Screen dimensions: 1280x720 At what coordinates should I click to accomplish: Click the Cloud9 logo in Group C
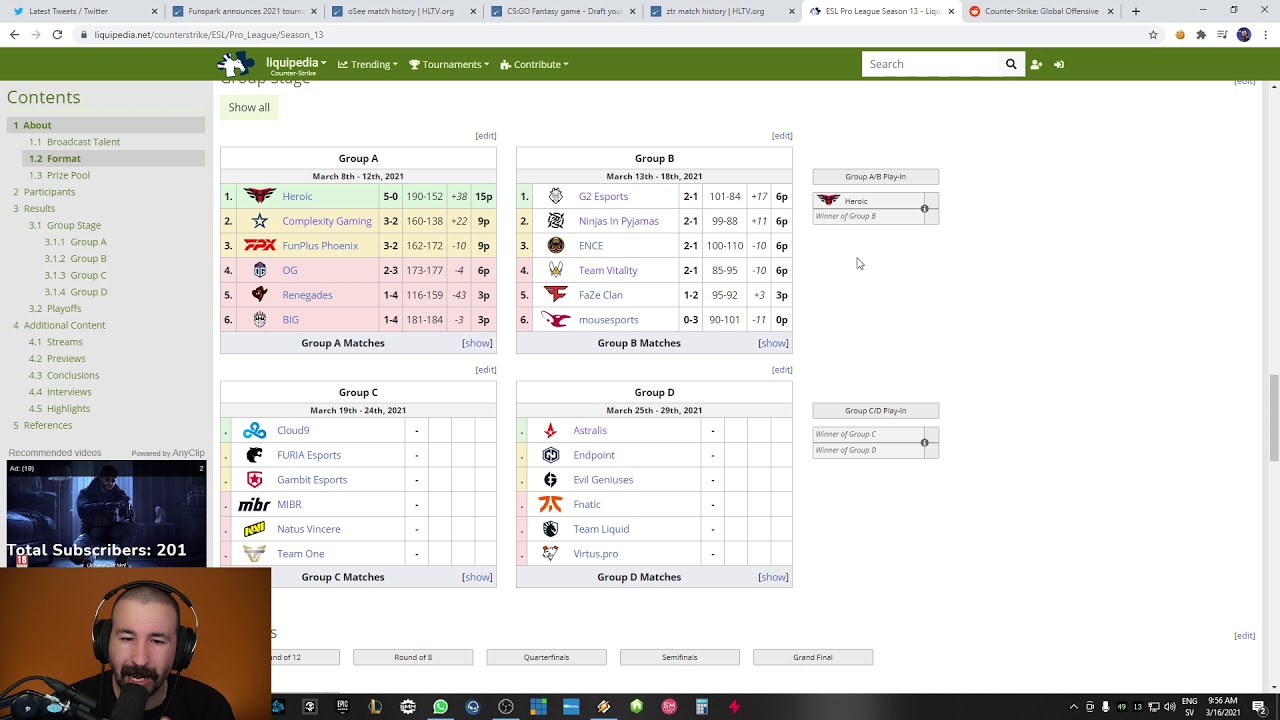point(255,430)
